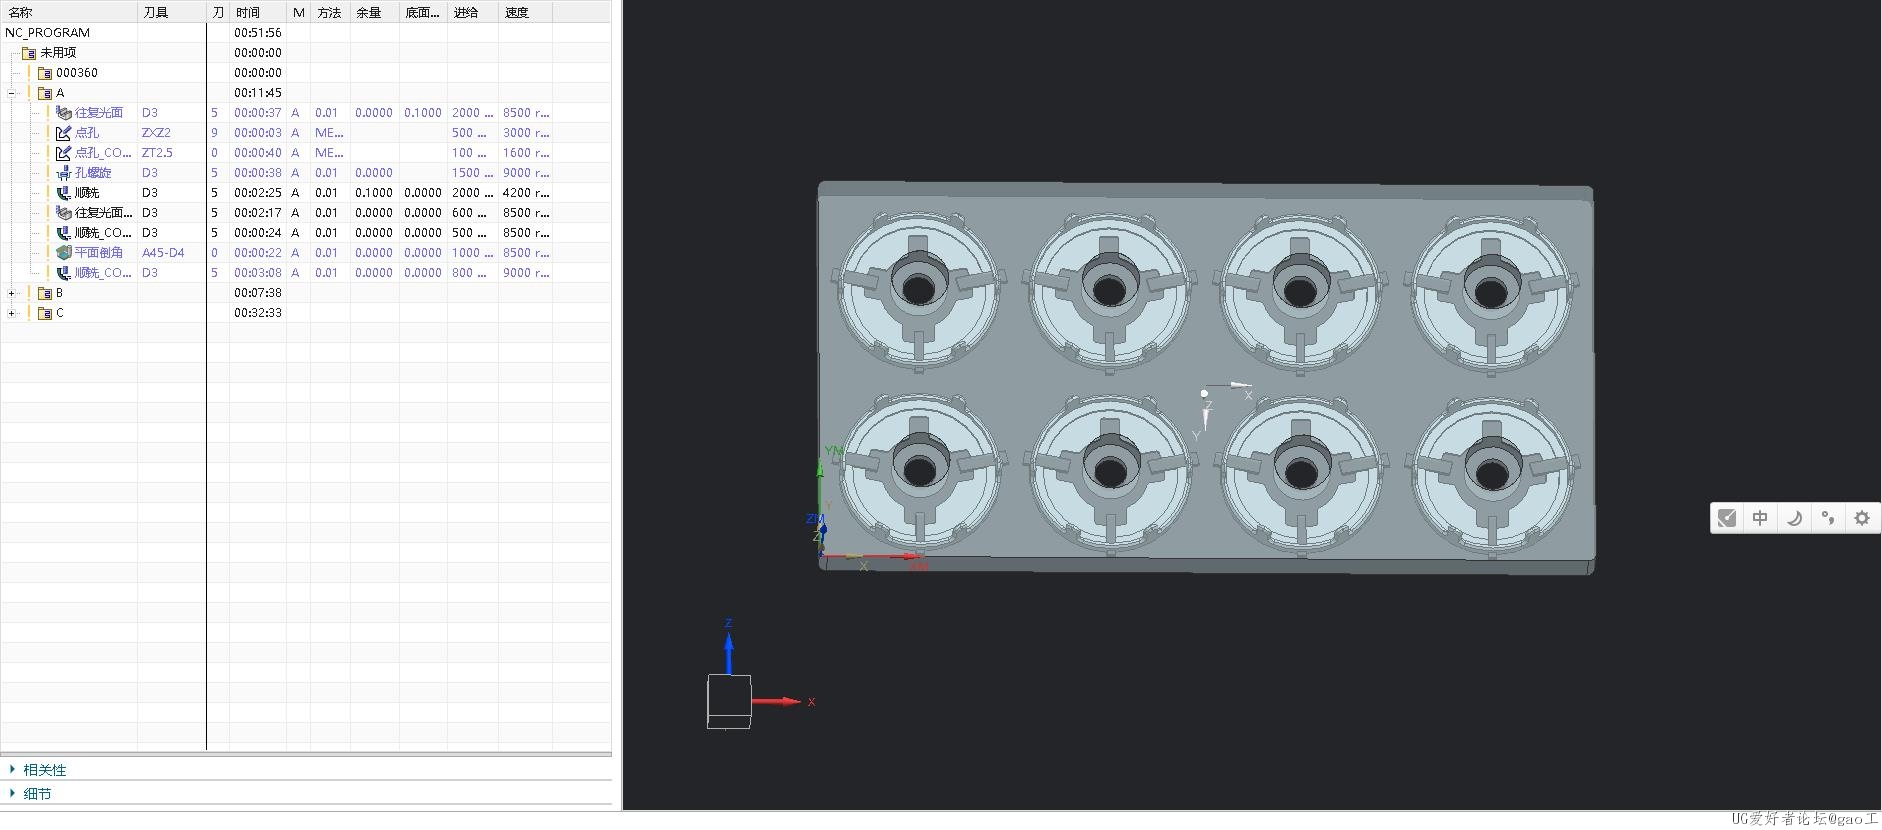Click the 往复光面 operation icon at 00:02:17

pos(64,213)
